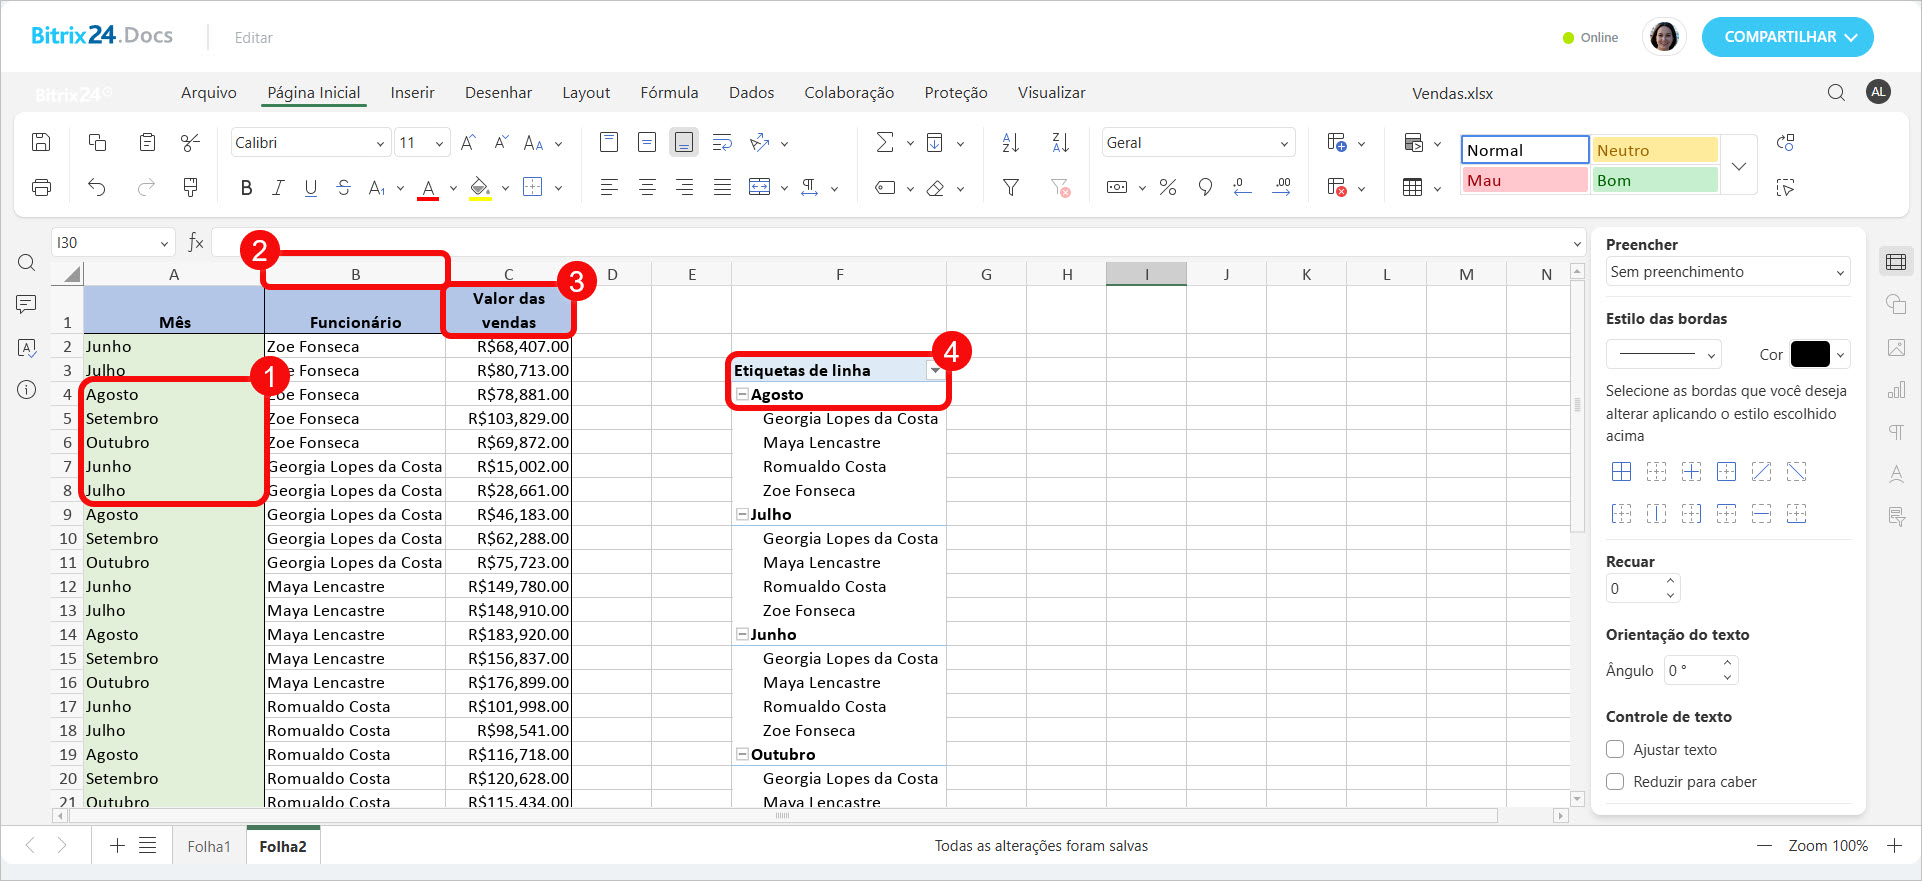Click the Save icon in the toolbar

pyautogui.click(x=41, y=142)
